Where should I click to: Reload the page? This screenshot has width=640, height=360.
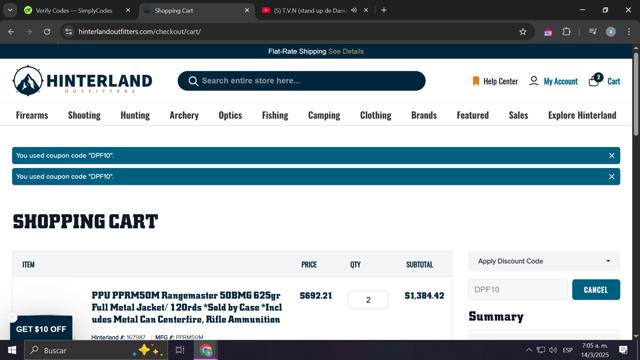click(47, 31)
